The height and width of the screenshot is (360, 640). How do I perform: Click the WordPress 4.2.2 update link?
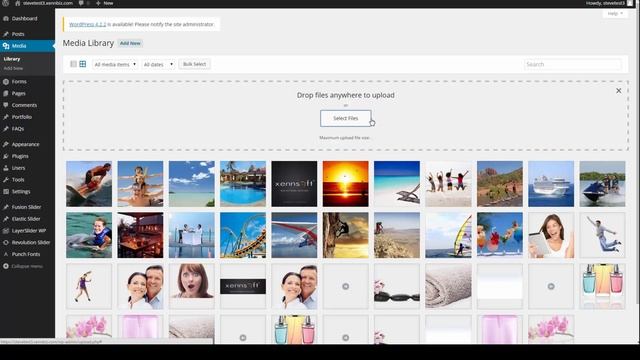87,24
